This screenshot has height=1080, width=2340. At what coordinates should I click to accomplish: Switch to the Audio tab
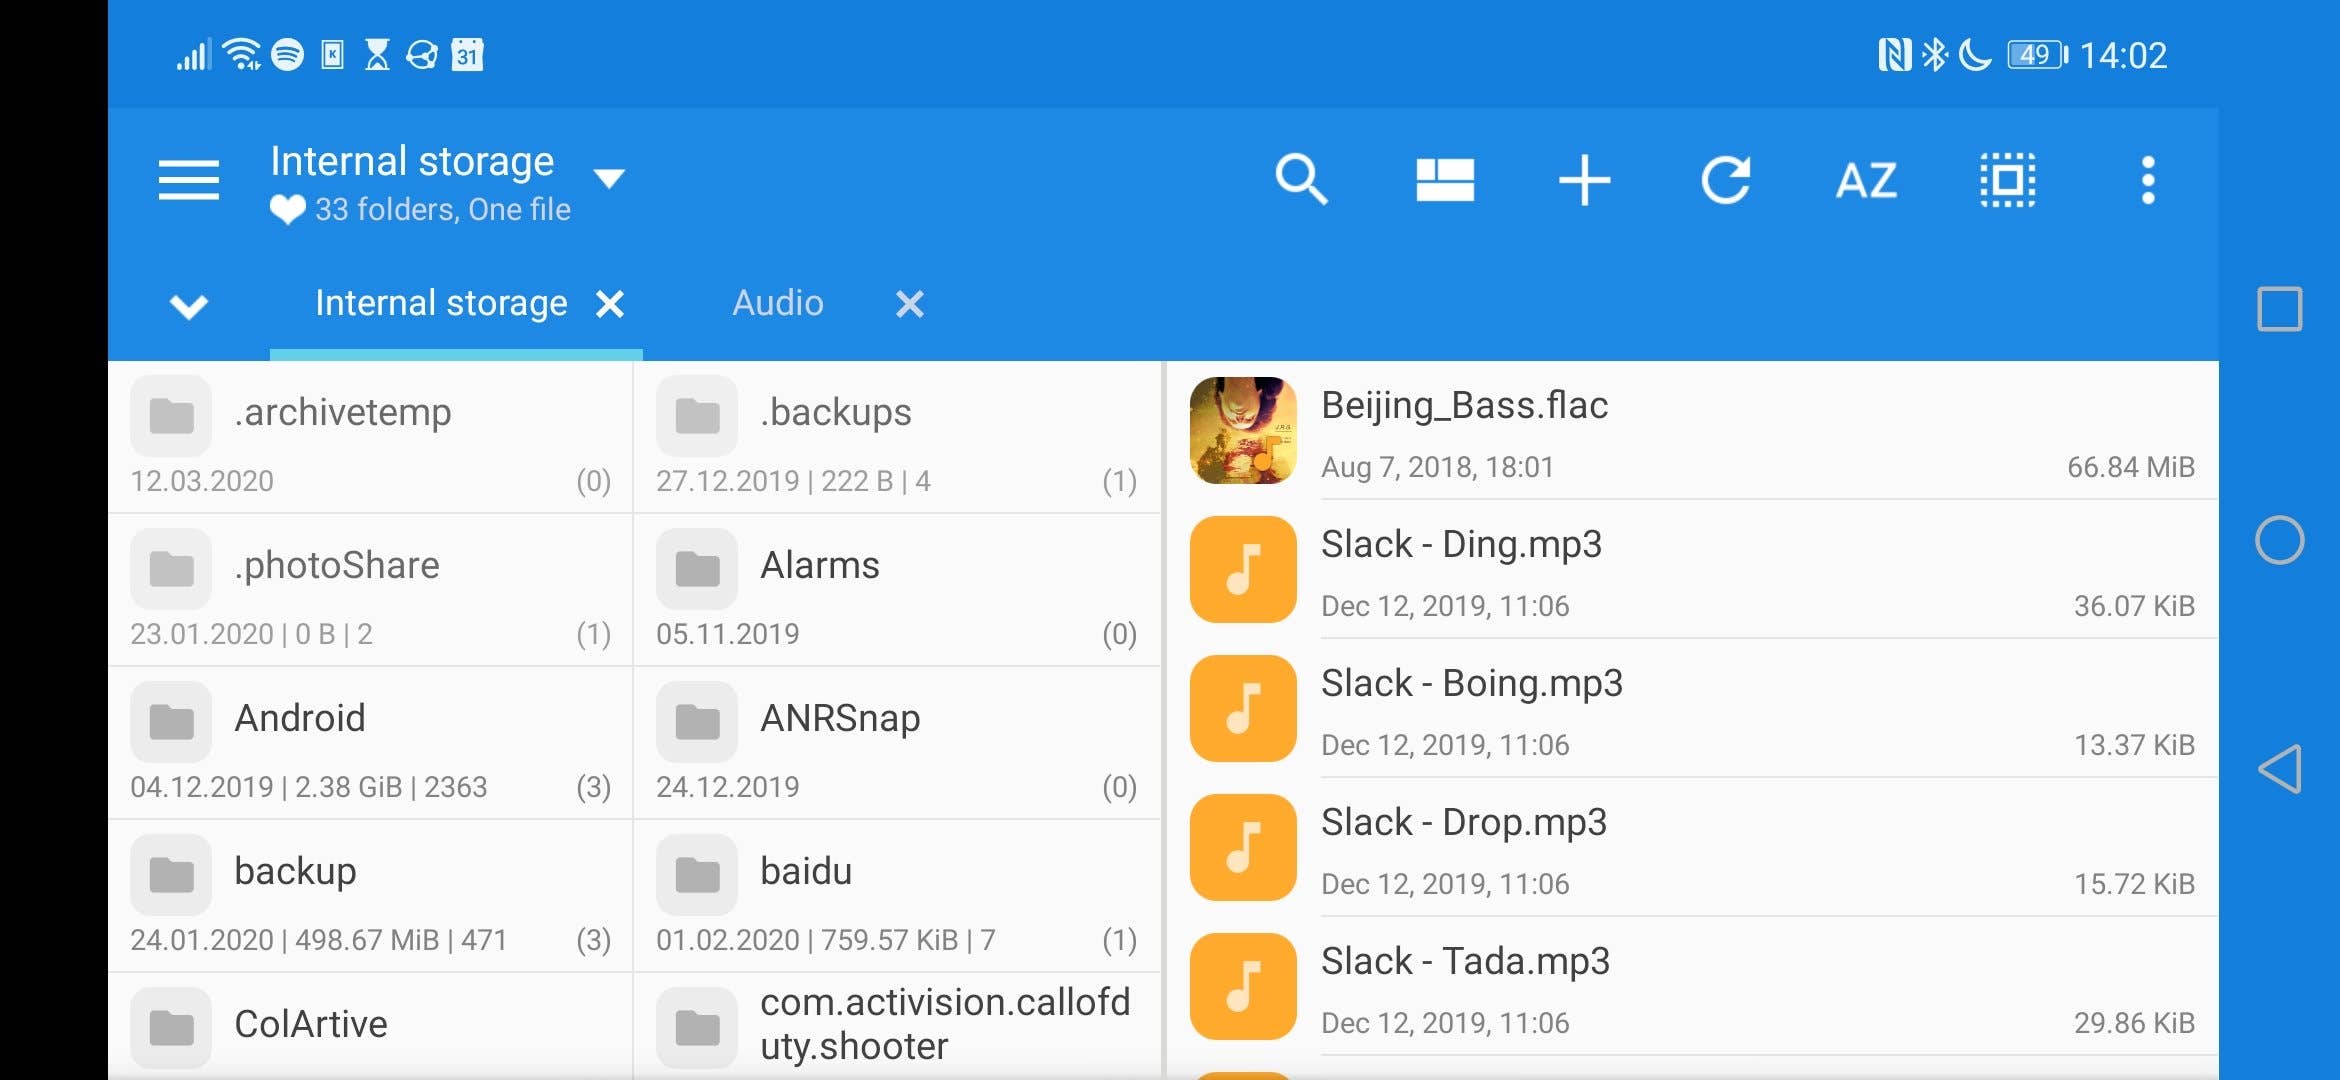click(778, 303)
